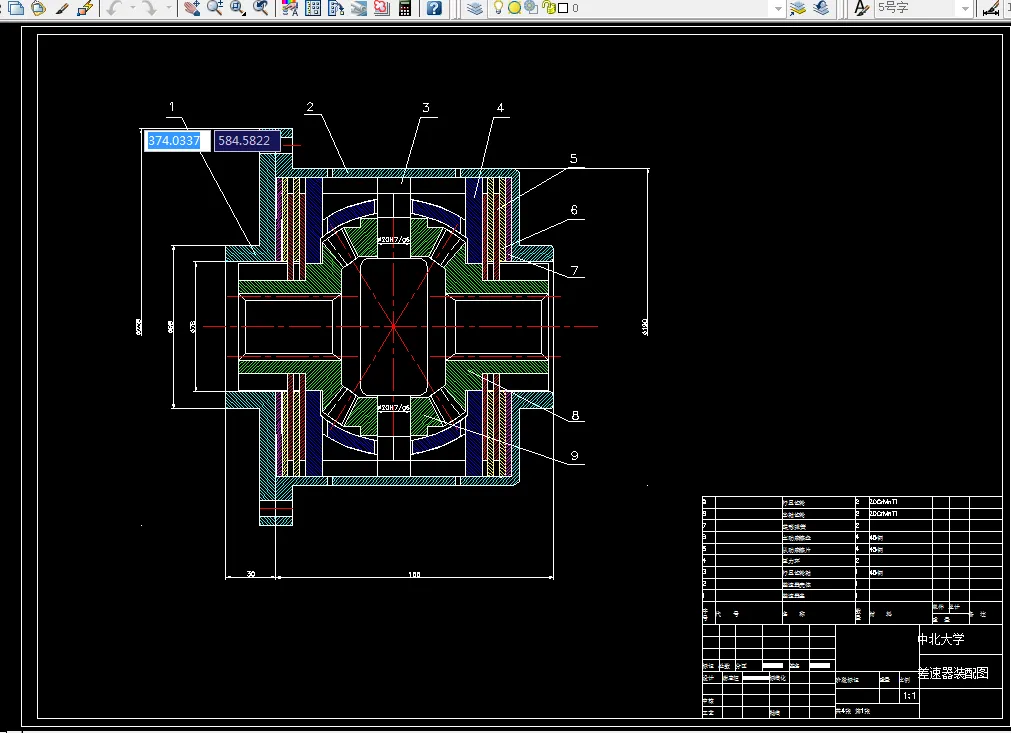Expand the layer list dropdown arrow

coord(776,8)
